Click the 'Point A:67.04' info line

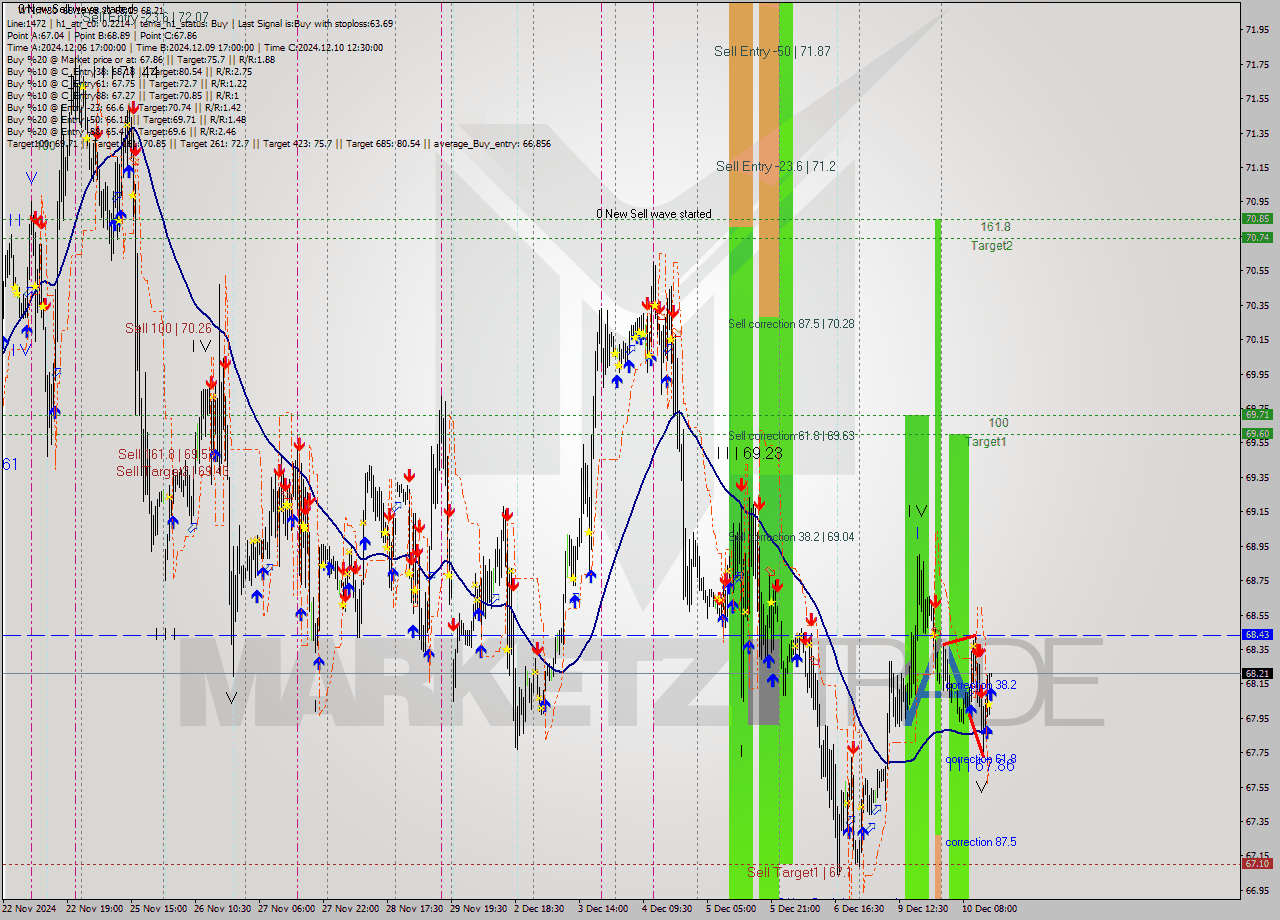[102, 35]
